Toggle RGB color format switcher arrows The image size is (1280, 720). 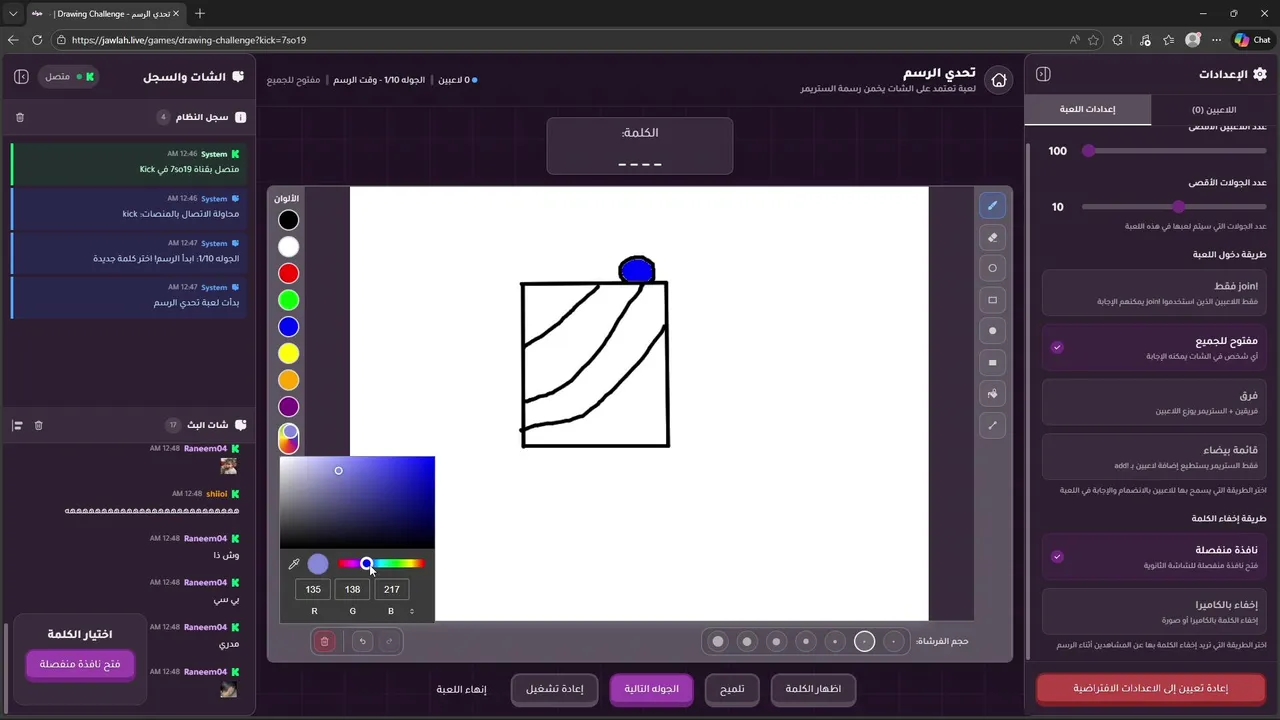(x=412, y=611)
